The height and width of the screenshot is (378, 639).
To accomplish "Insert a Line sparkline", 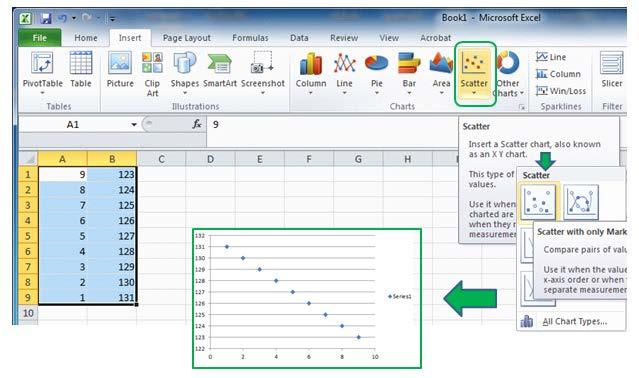I will coord(551,57).
